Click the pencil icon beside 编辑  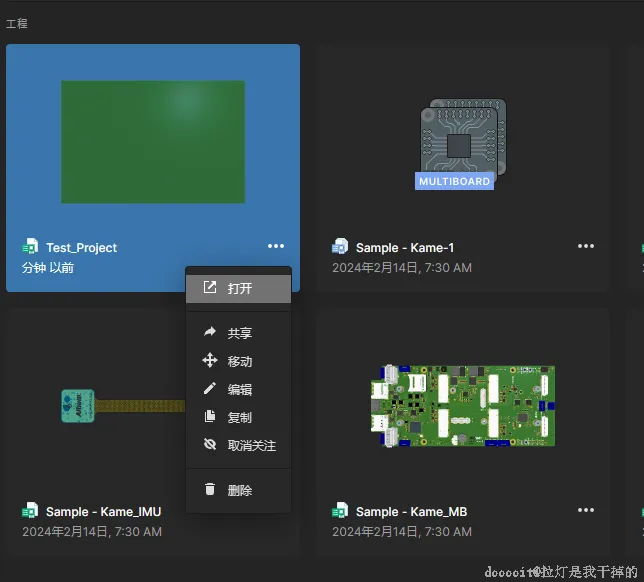click(x=210, y=388)
